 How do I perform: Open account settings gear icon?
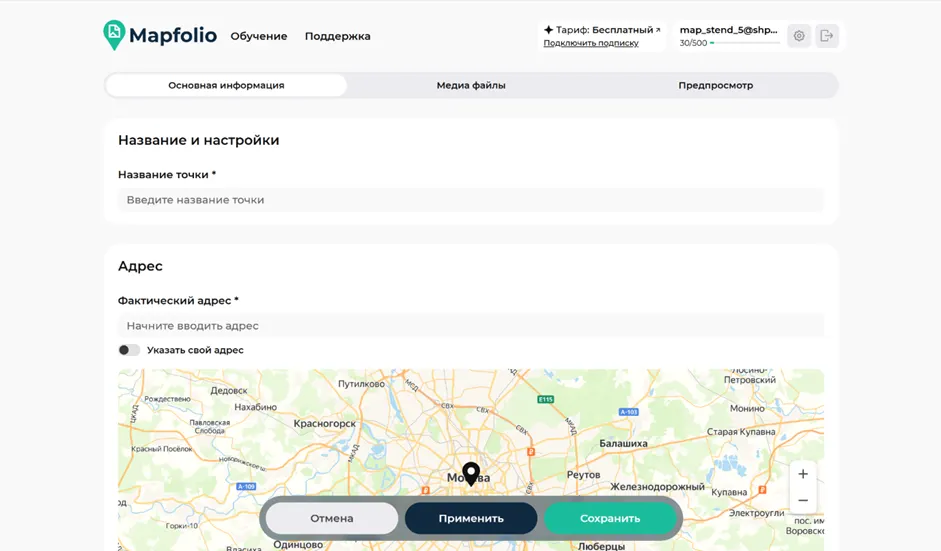799,36
